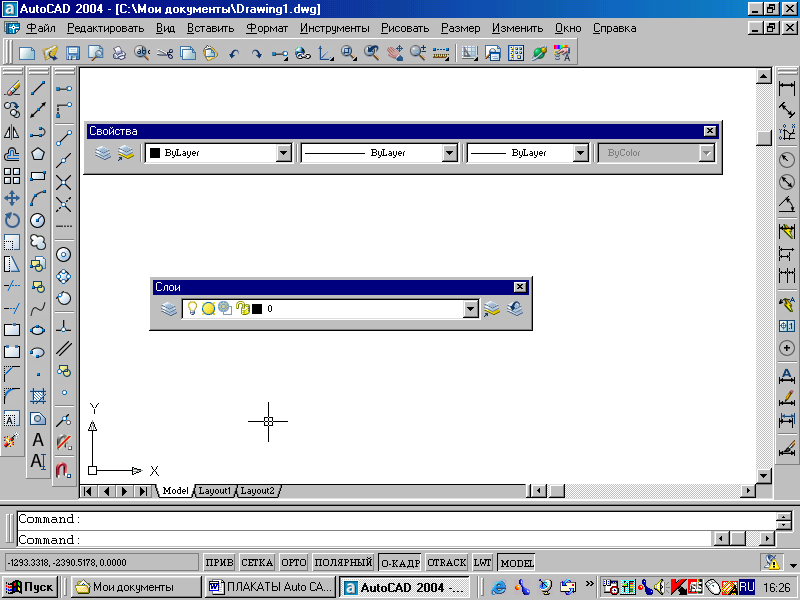Open the linetype ByLayer dropdown
The height and width of the screenshot is (600, 800).
[x=449, y=153]
